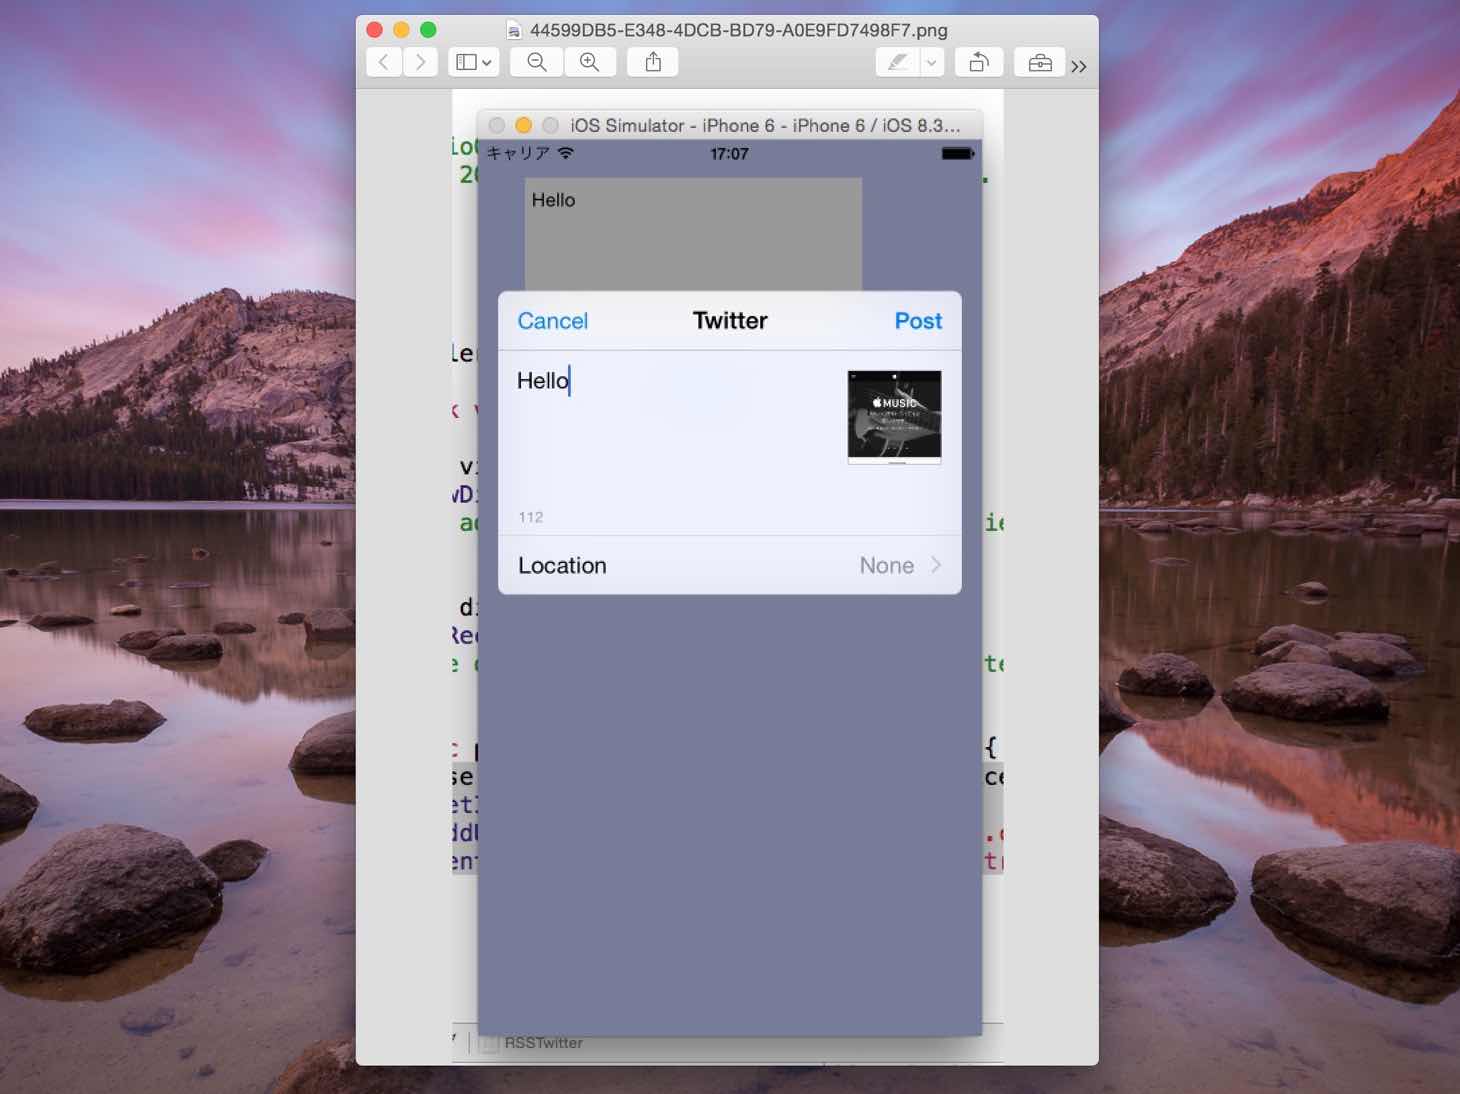Expand the highlight options dropdown arrow

click(932, 62)
